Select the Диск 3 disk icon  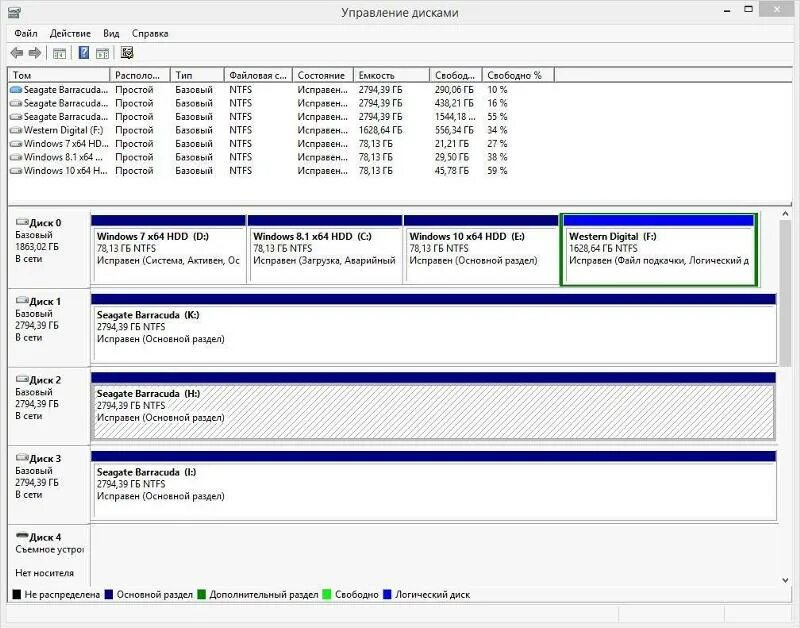[x=22, y=458]
